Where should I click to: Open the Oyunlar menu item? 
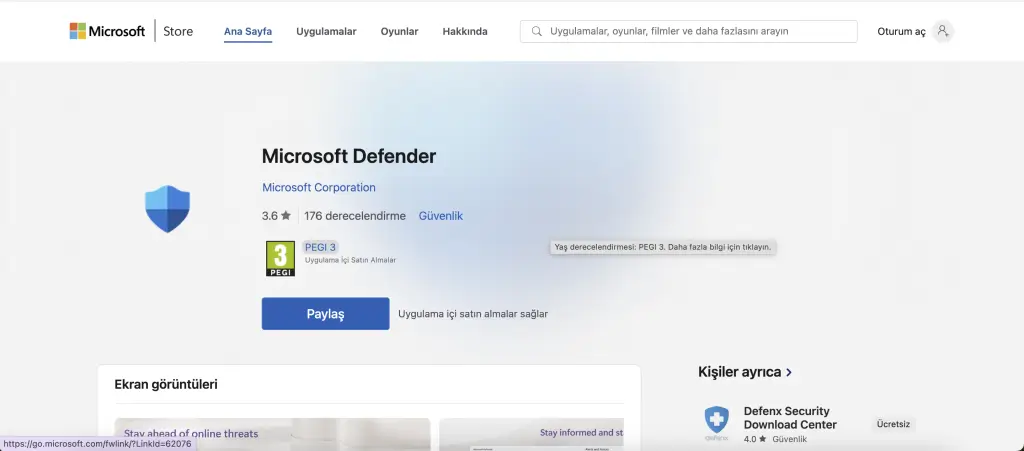tap(399, 31)
